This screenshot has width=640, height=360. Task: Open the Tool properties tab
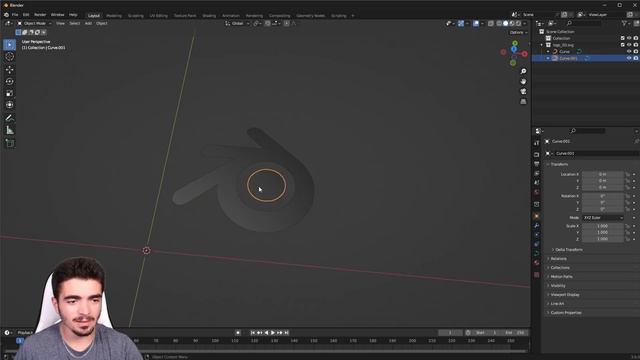coord(536,143)
